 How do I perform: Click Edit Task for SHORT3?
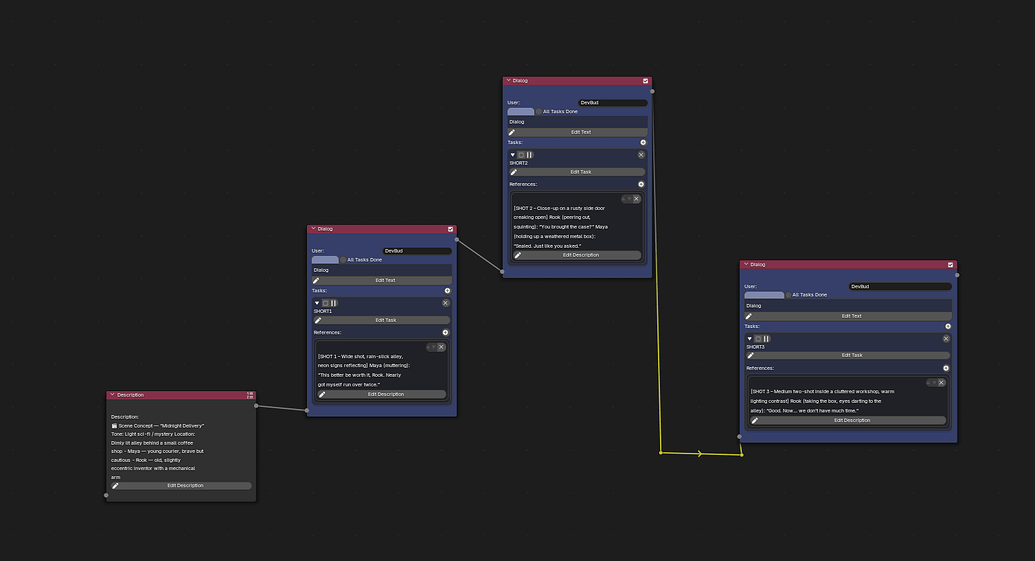(x=848, y=355)
